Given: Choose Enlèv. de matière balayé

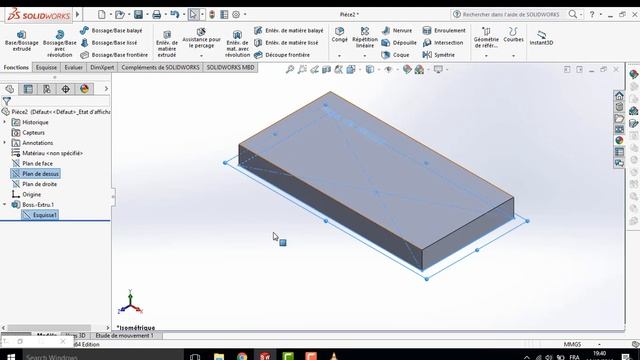Looking at the screenshot, I should [x=289, y=31].
